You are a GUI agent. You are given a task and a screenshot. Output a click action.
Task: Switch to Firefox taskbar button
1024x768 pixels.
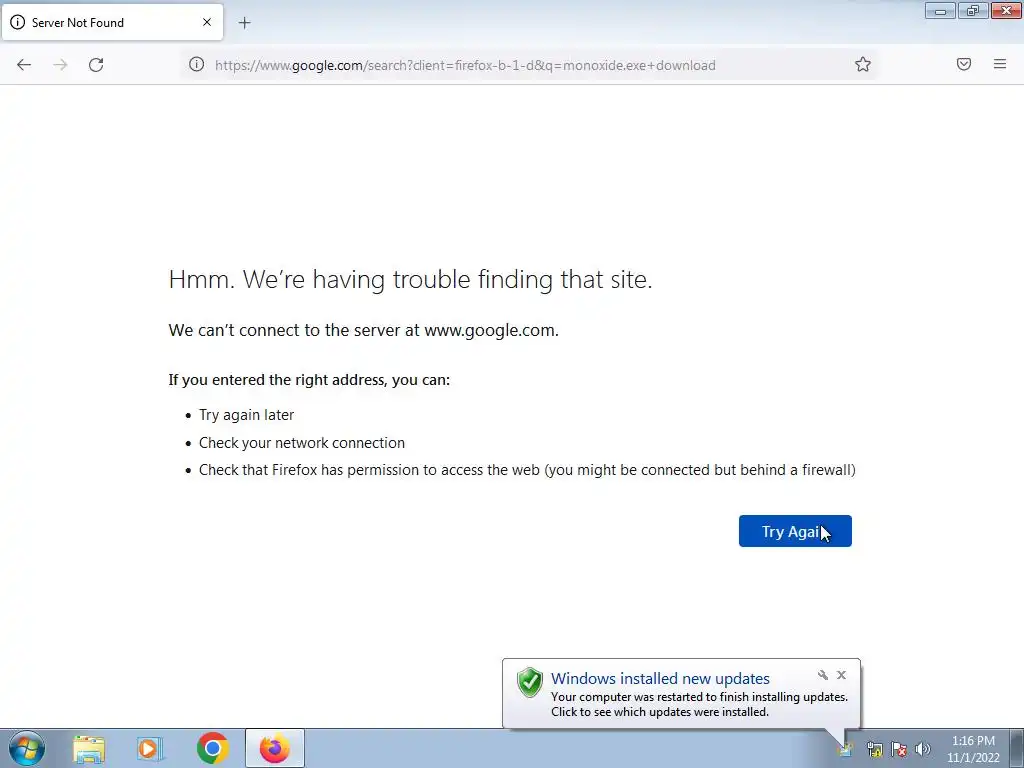(x=275, y=748)
